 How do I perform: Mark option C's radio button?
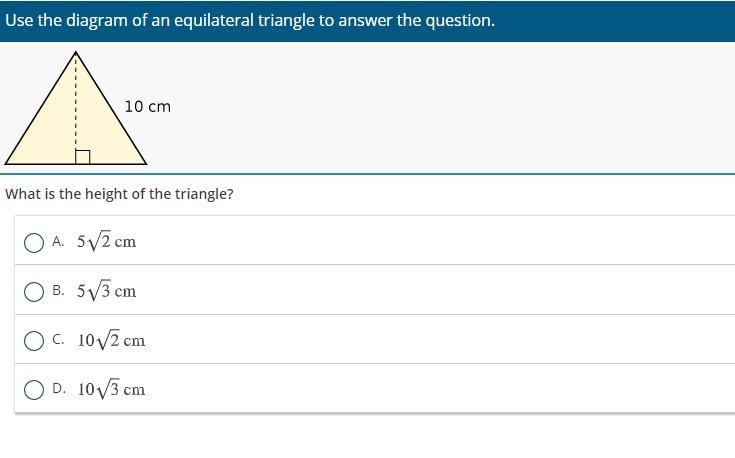[x=34, y=341]
